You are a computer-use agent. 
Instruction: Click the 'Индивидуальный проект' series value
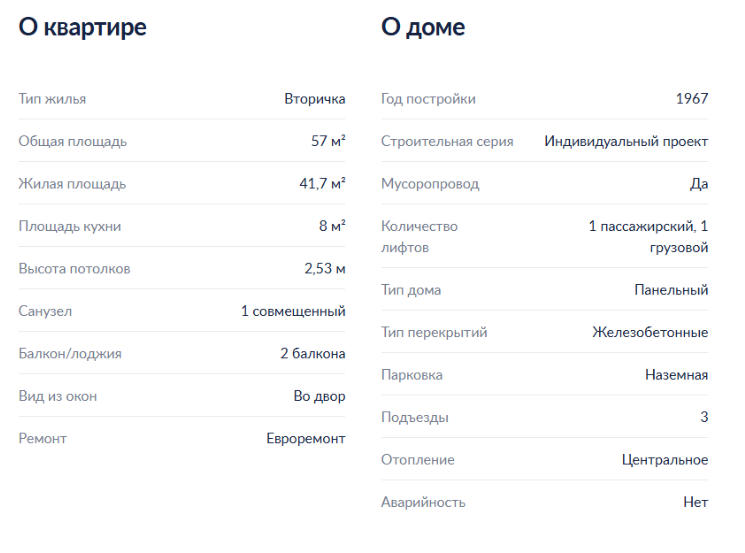pos(626,141)
